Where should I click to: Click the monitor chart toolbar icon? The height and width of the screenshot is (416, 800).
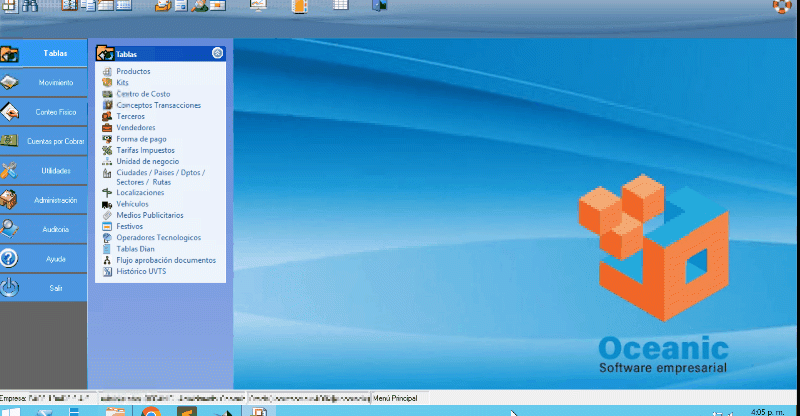pos(258,6)
